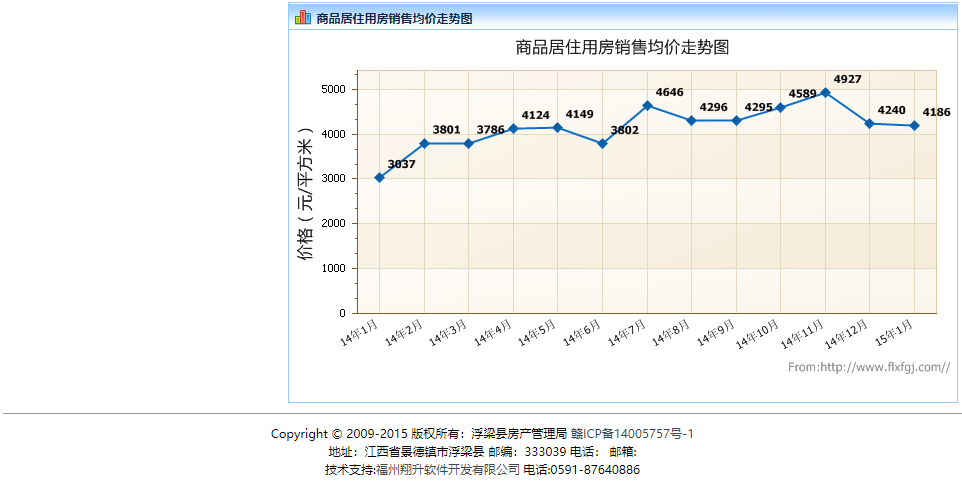962x492 pixels.
Task: Click the bar chart icon in panel header
Action: tap(302, 17)
